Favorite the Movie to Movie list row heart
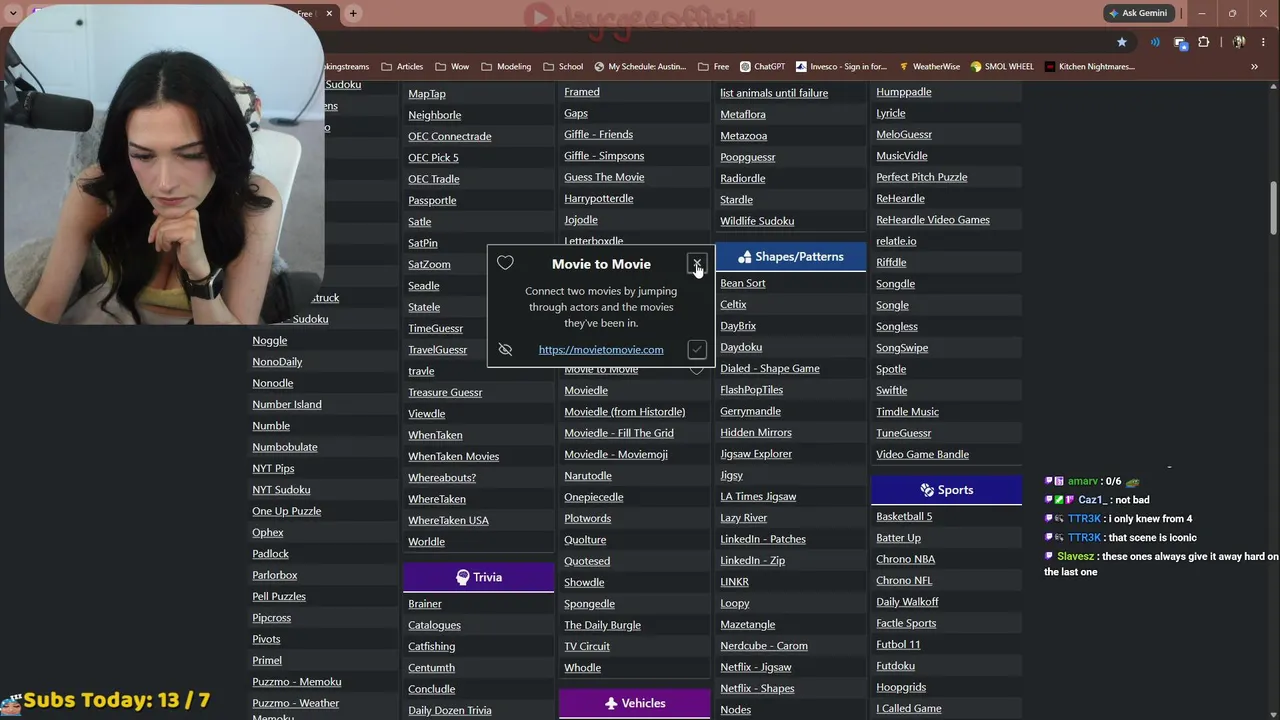Viewport: 1280px width, 720px height. tap(697, 370)
